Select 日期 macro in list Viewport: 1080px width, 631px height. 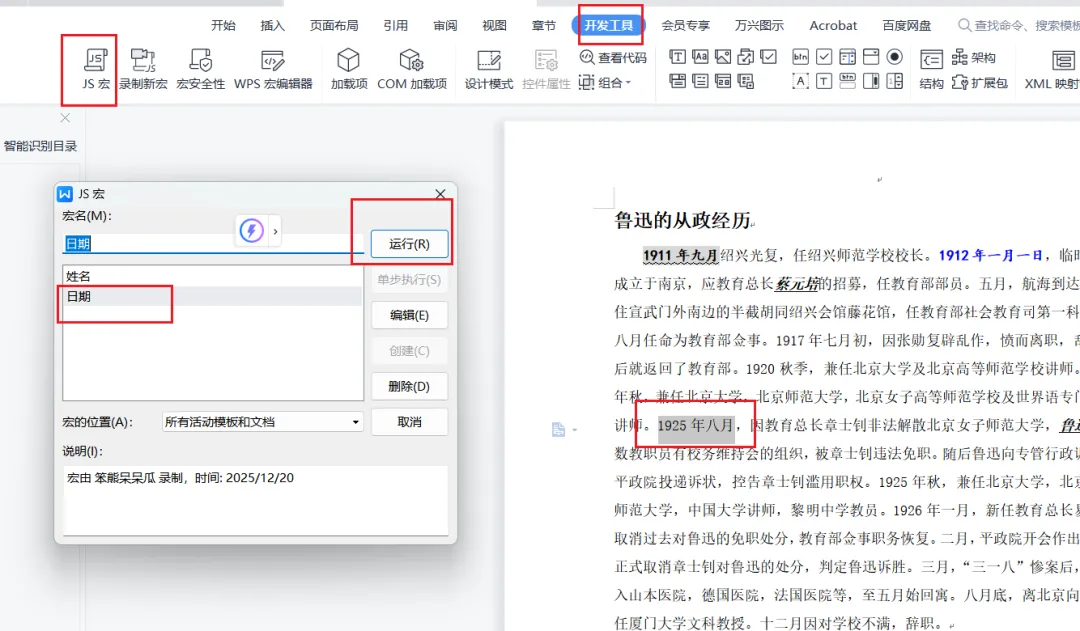(212, 296)
